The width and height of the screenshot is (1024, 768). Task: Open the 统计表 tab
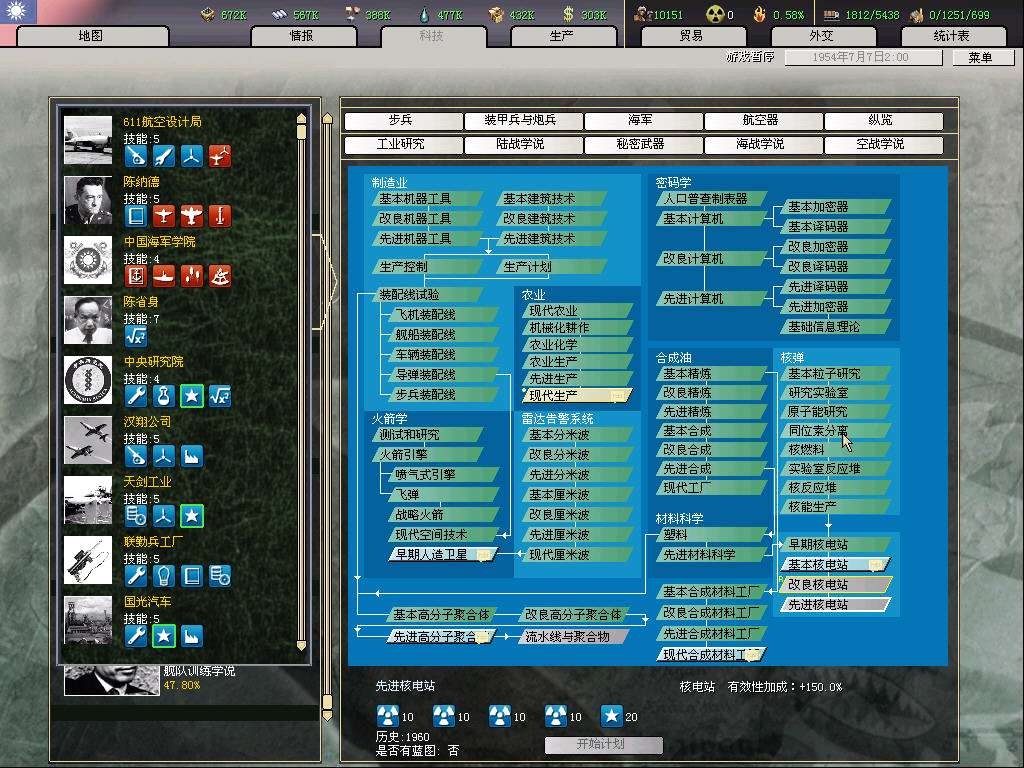coord(951,36)
